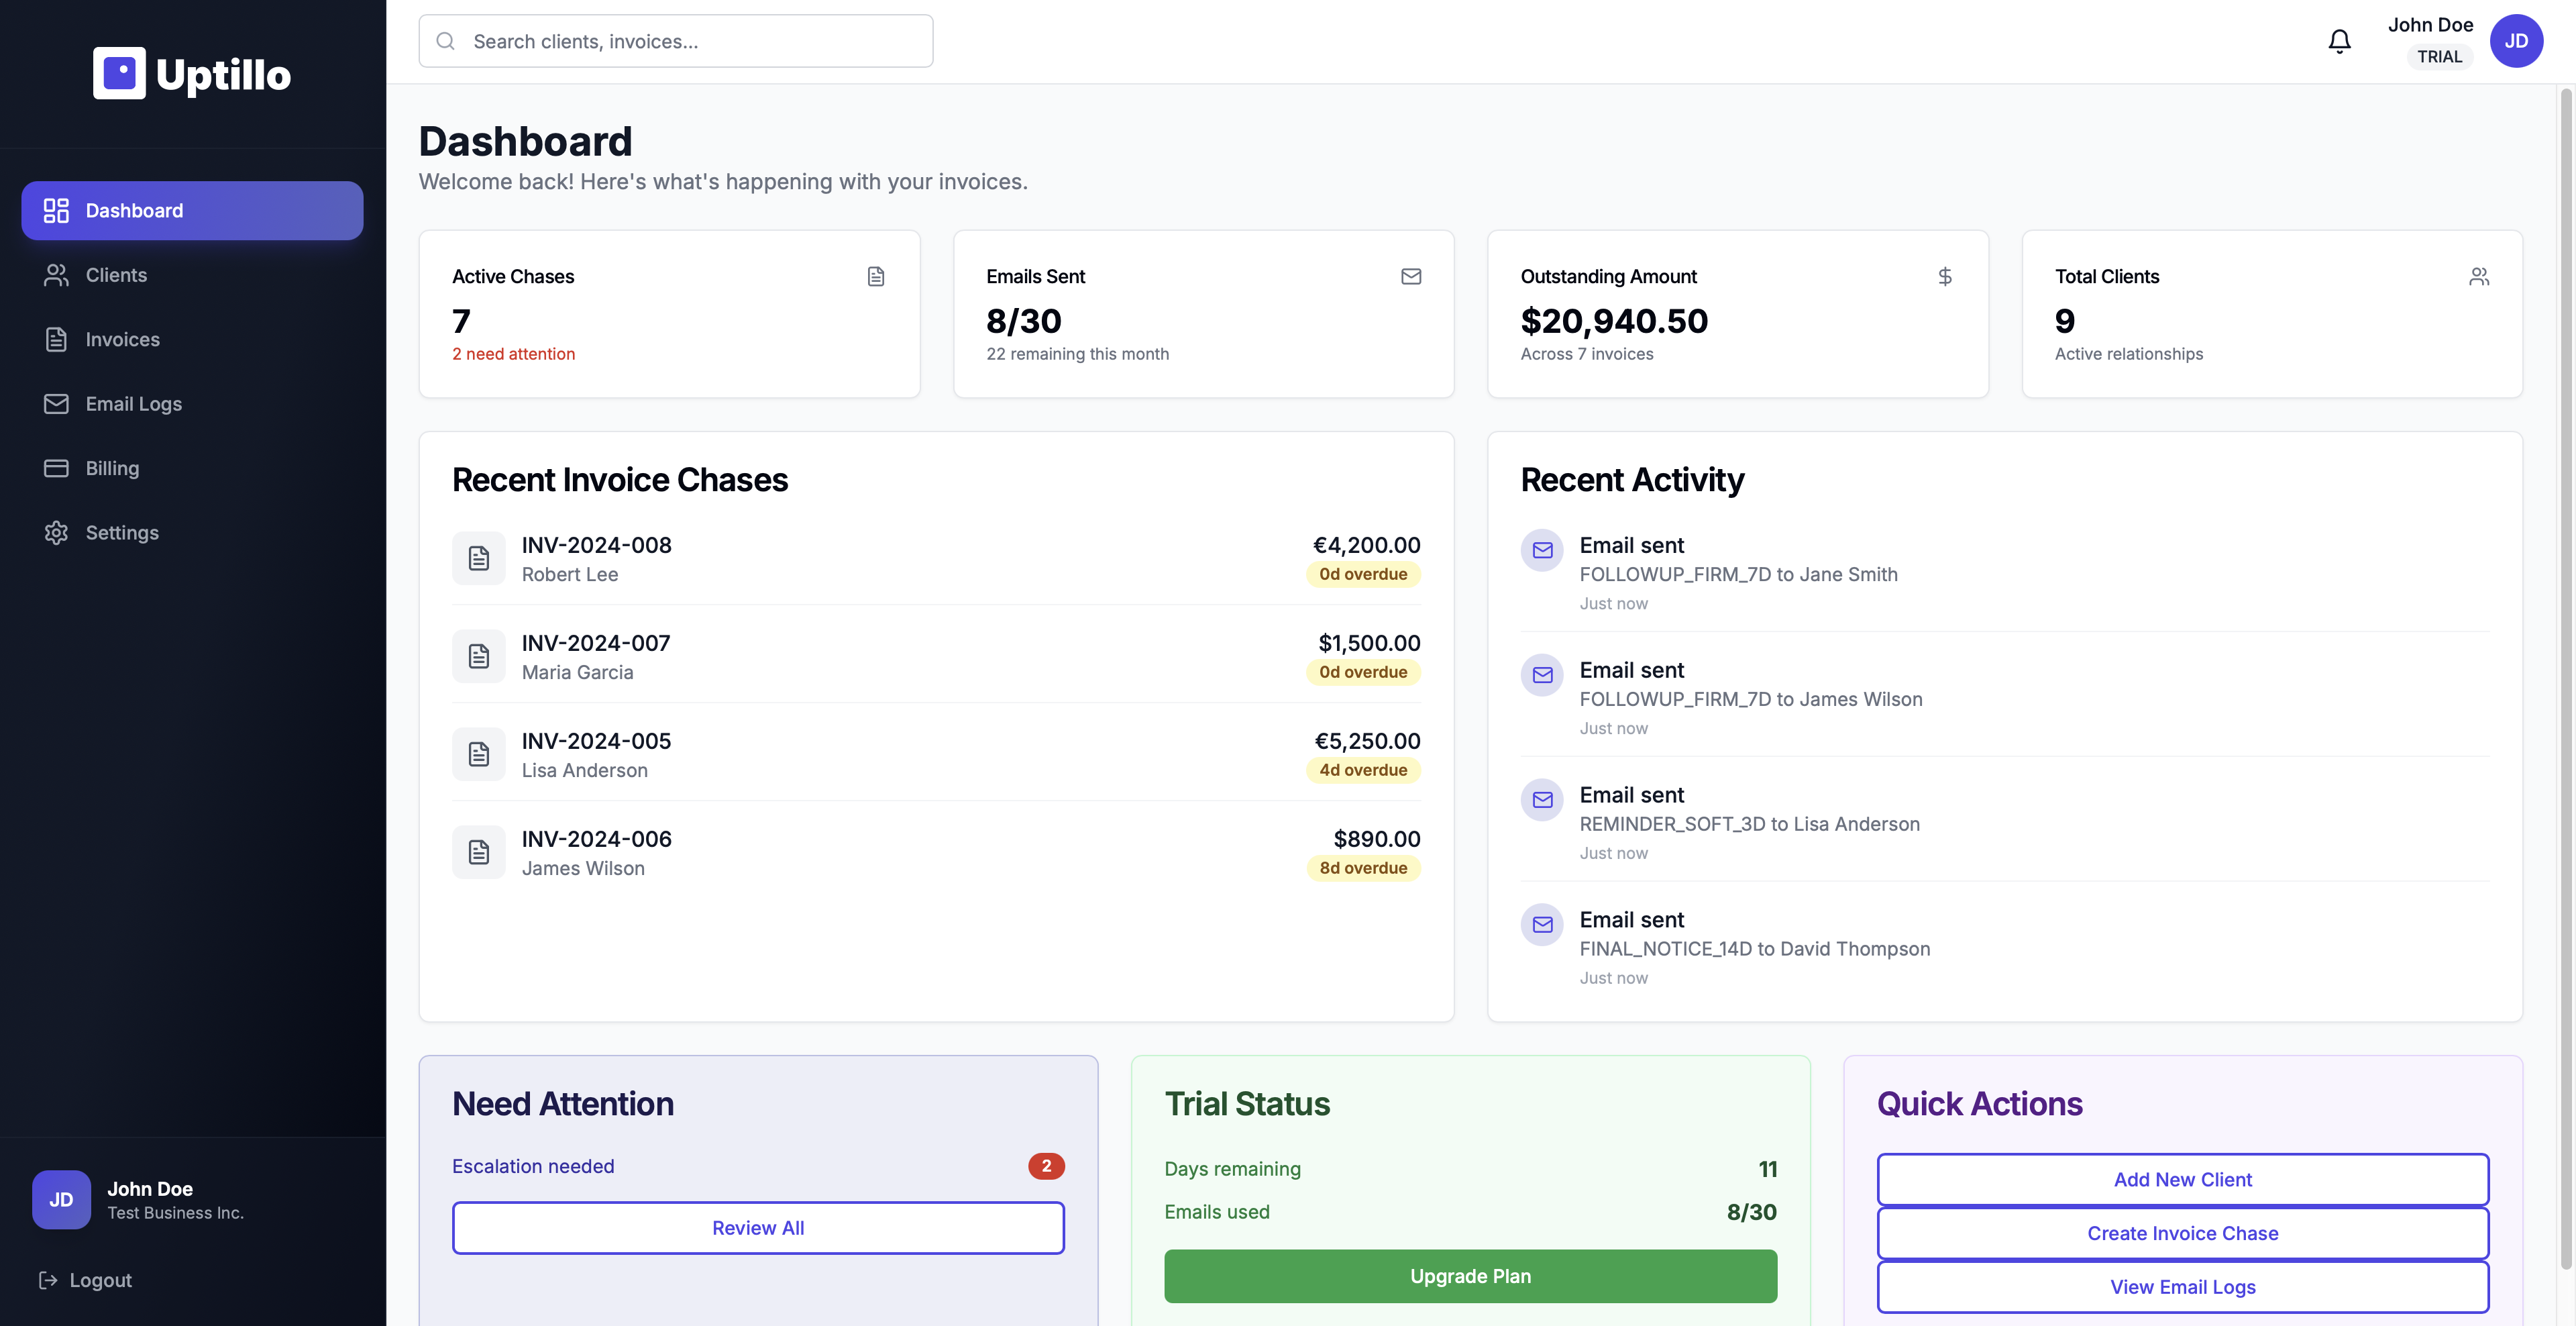Click the Outstanding Amount dollar icon

[1945, 276]
